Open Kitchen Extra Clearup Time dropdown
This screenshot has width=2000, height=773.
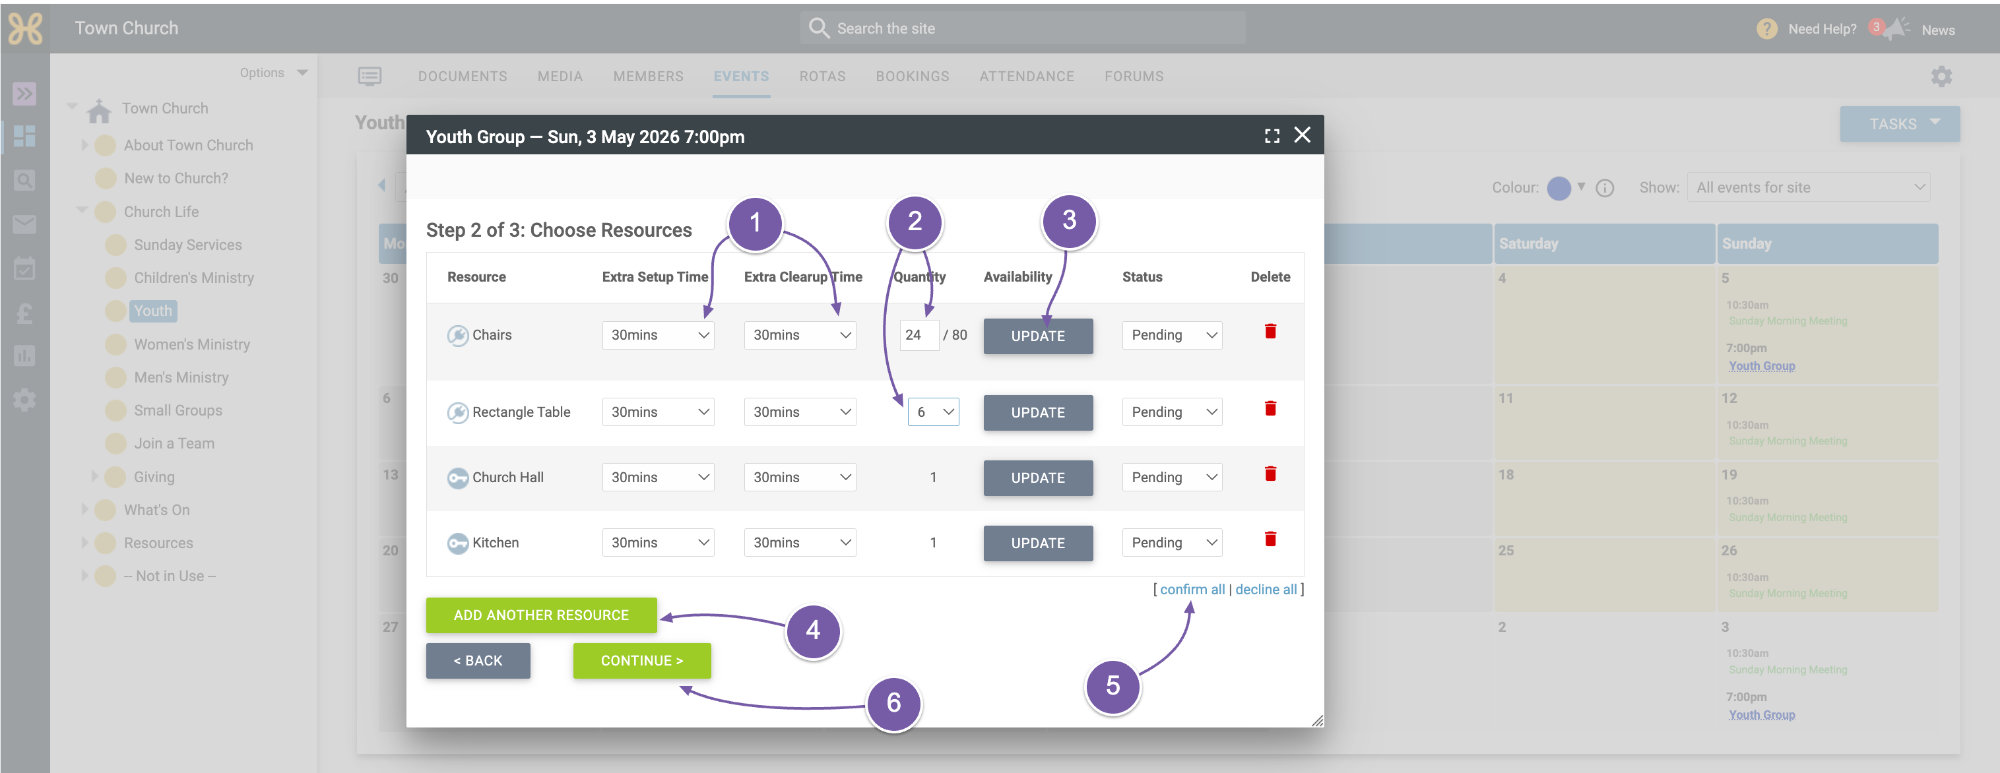coord(800,542)
